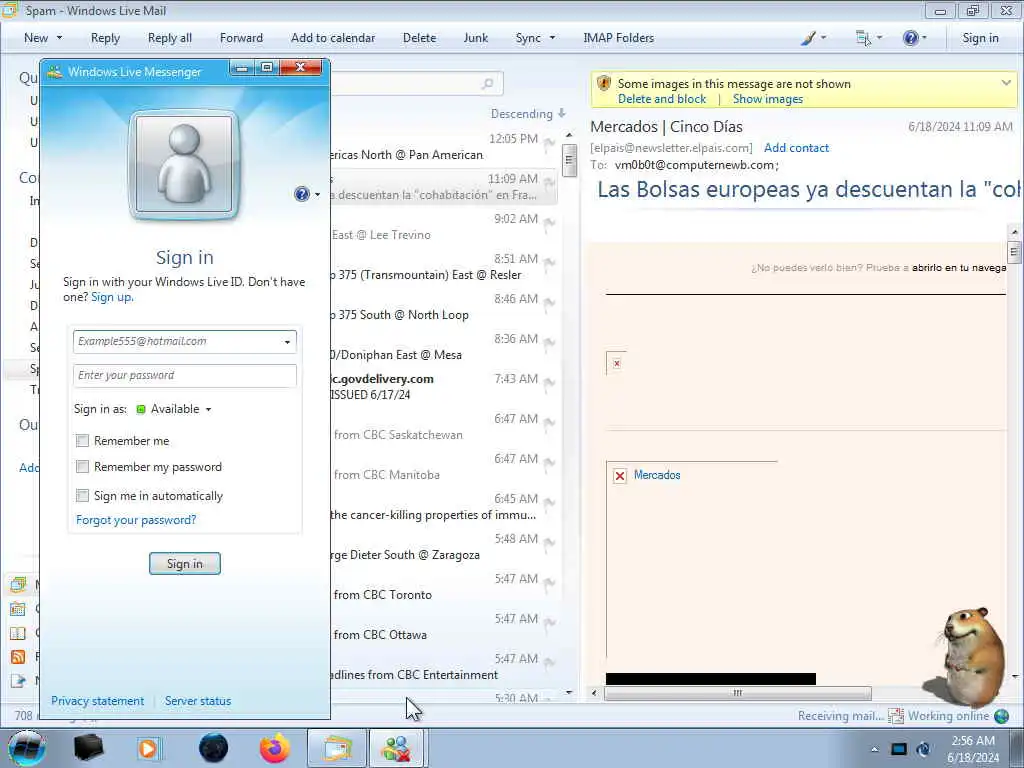Expand the info bar chevron
1024x768 pixels.
point(1006,83)
